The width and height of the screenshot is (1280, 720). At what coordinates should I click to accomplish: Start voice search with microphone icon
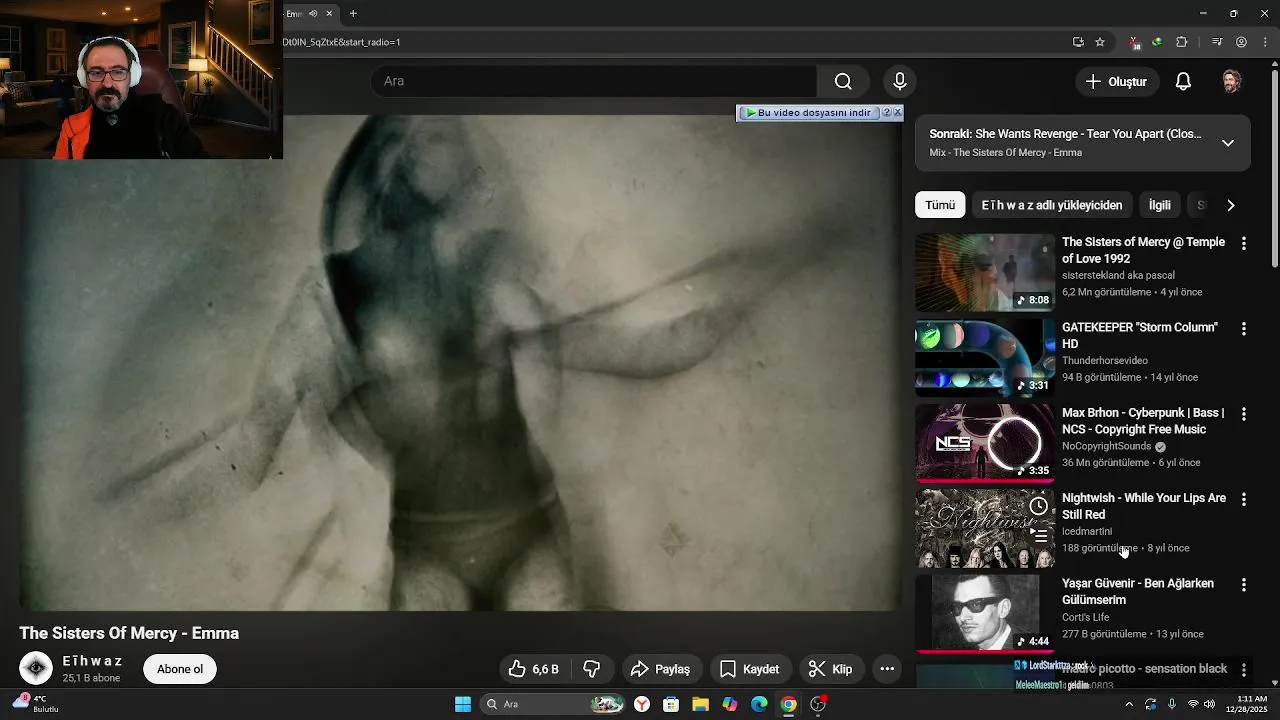pyautogui.click(x=899, y=81)
